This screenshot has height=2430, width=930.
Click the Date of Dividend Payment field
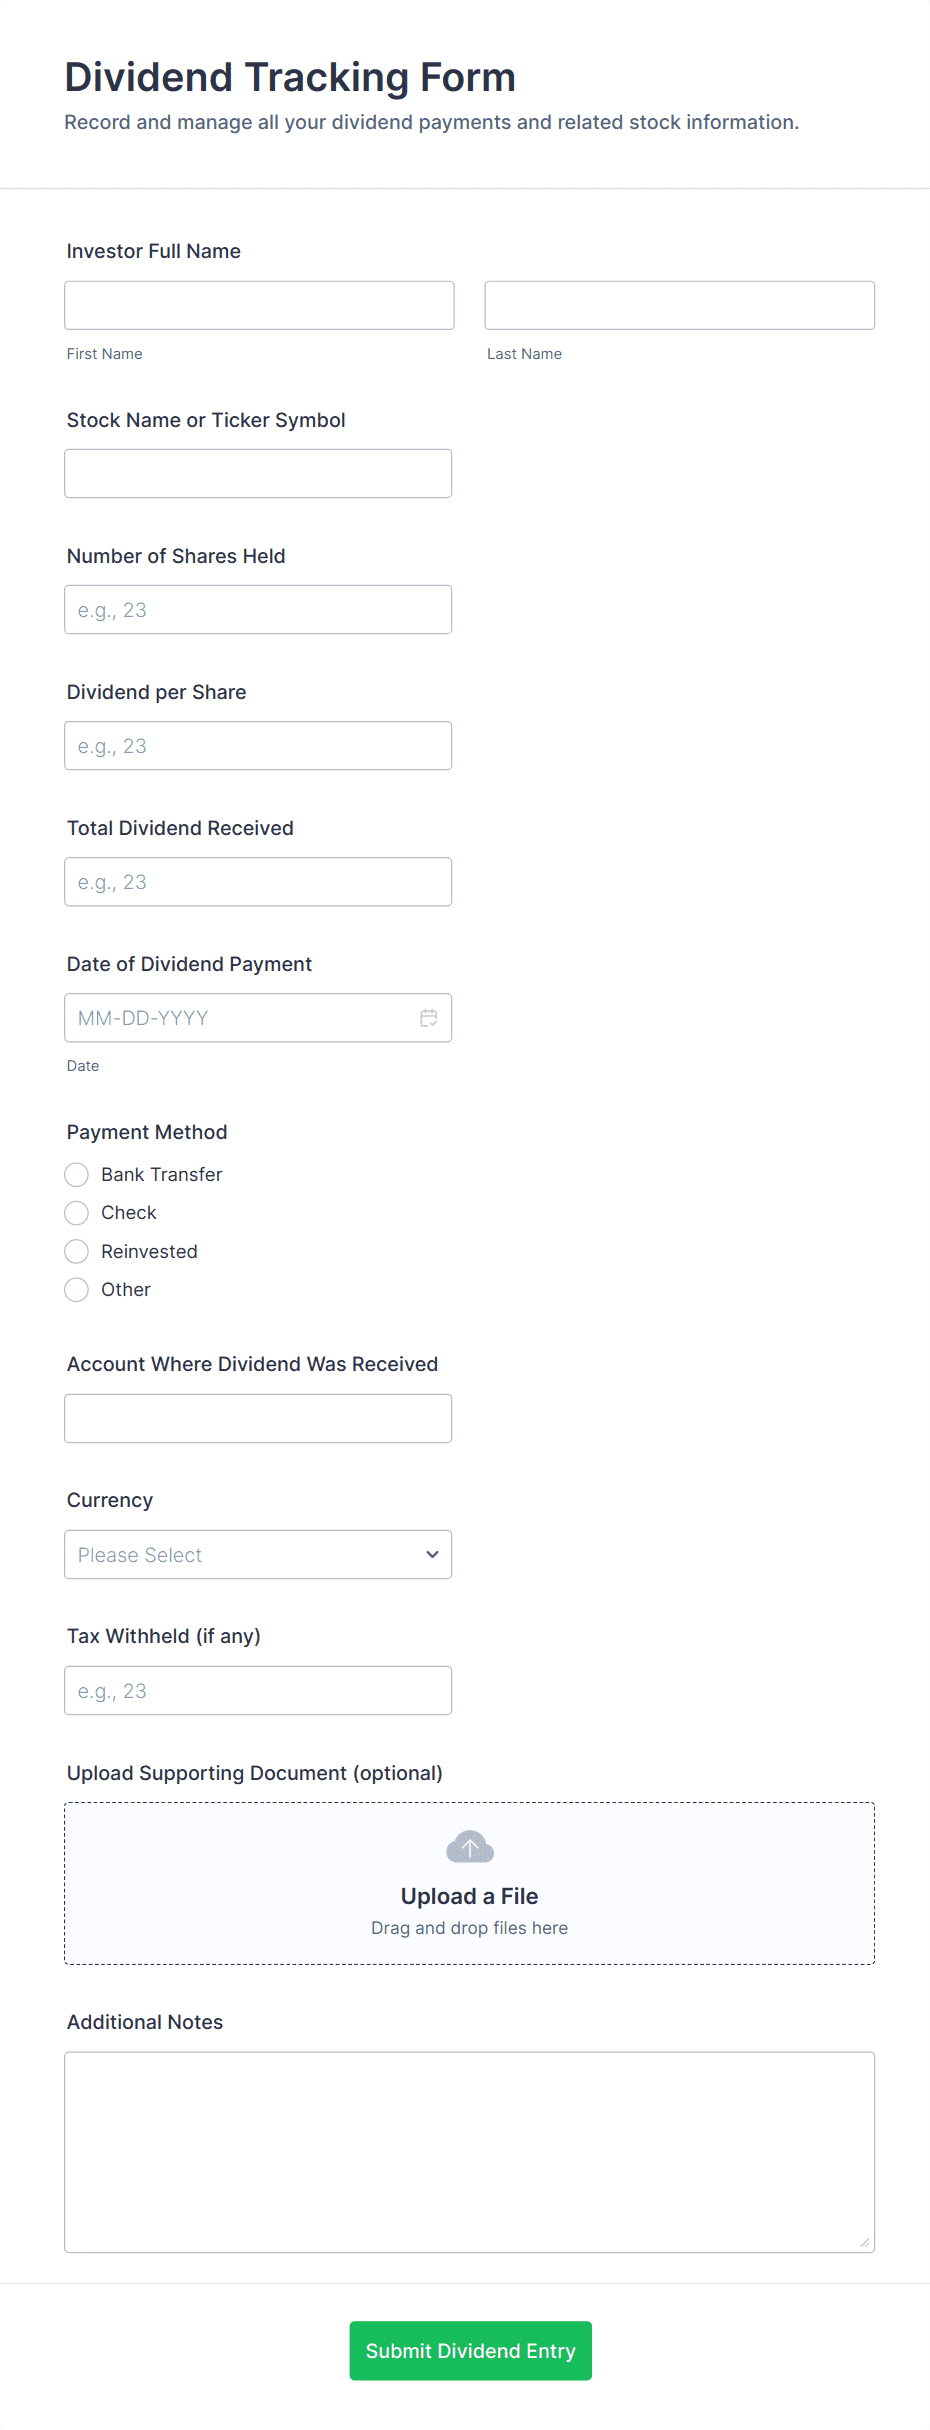(x=240, y=1018)
